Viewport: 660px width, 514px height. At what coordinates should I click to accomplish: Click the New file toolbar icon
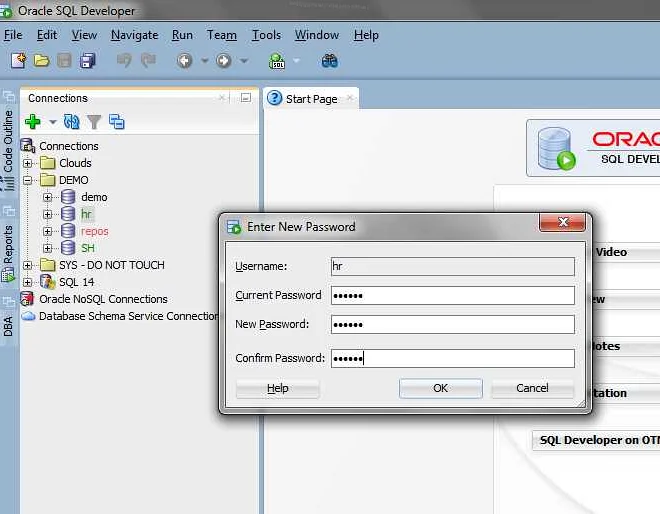pyautogui.click(x=18, y=61)
